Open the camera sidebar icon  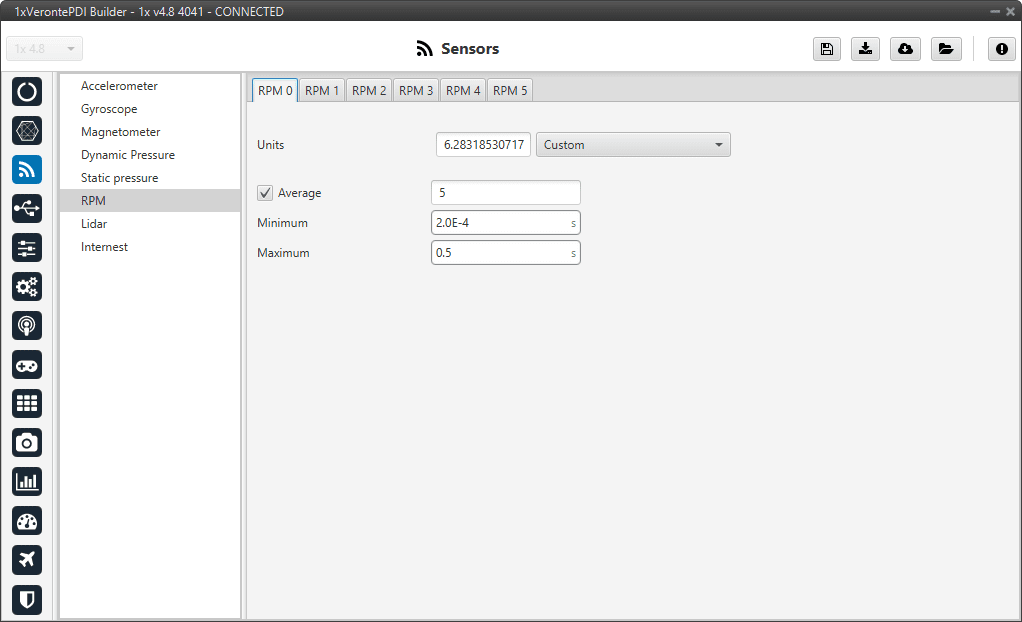[x=27, y=442]
